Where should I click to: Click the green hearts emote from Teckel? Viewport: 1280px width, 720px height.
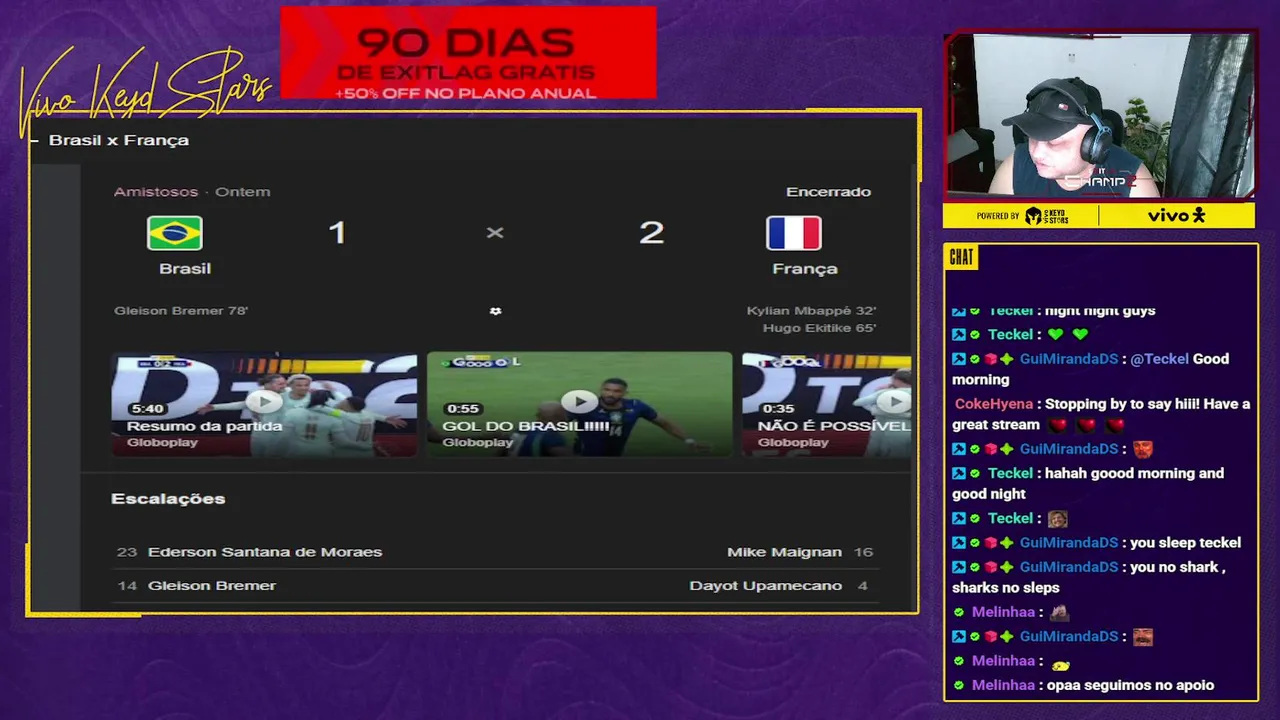point(1066,334)
